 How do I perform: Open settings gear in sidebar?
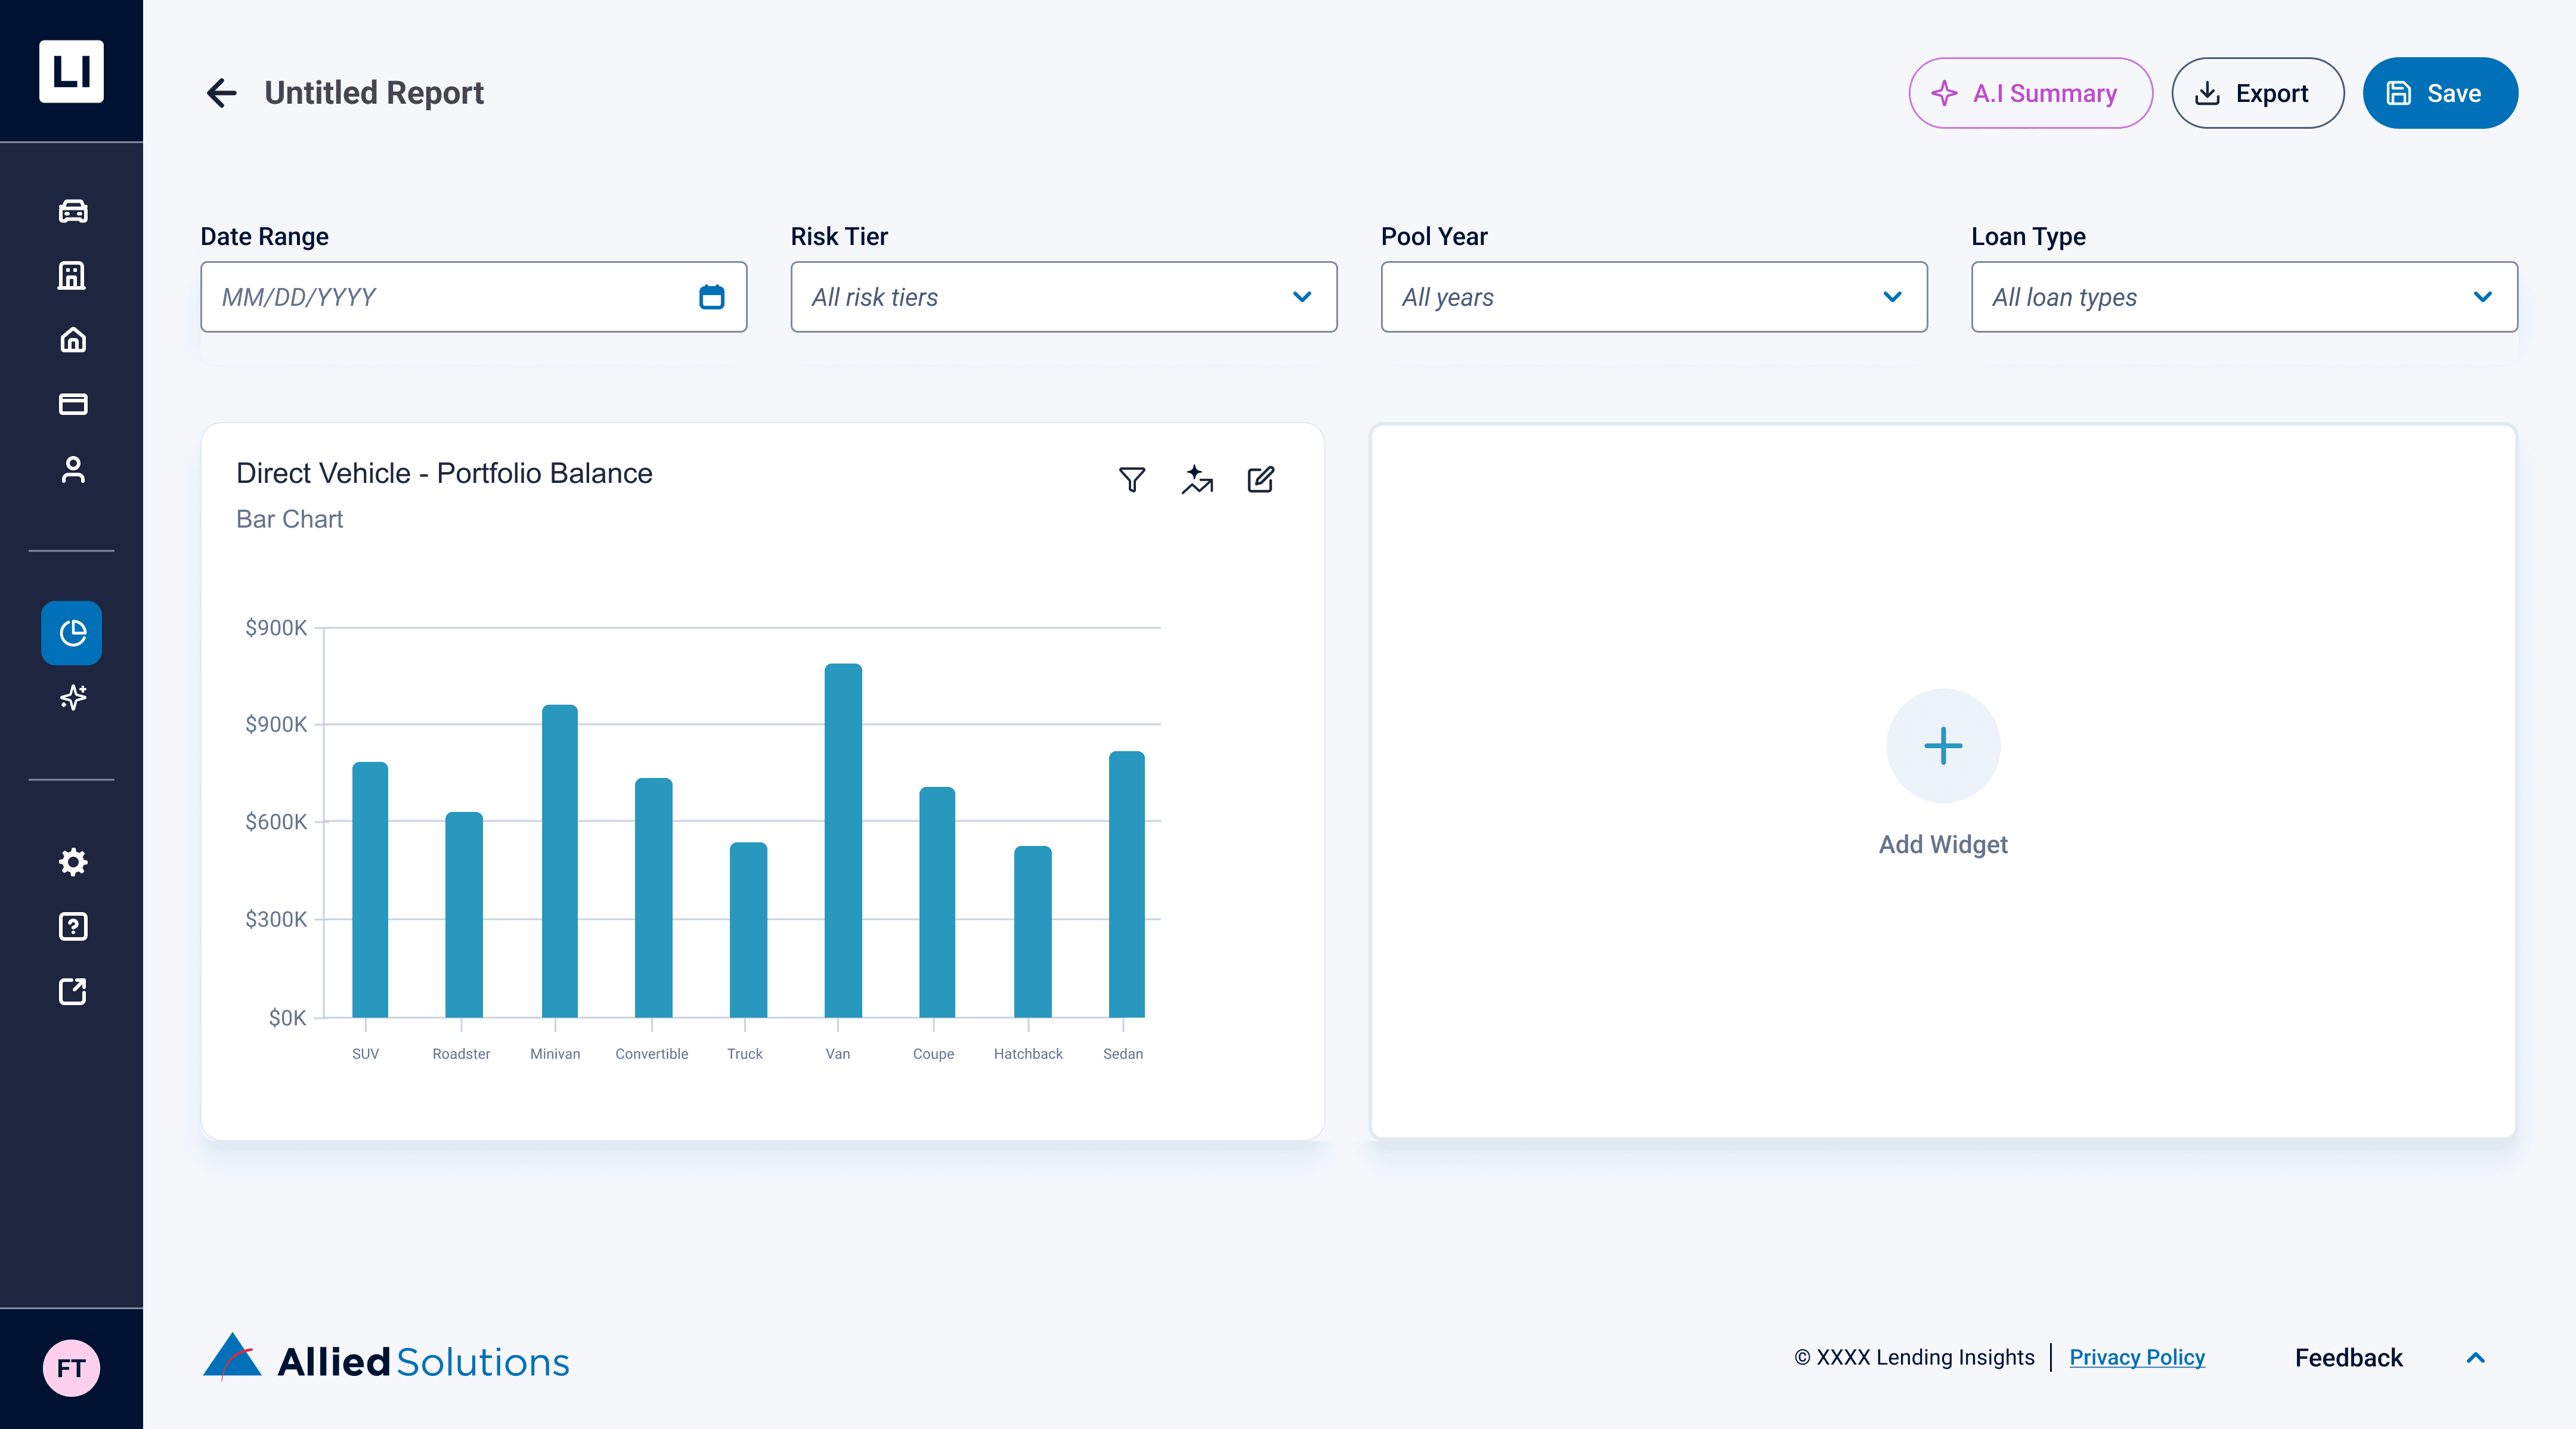[72, 862]
